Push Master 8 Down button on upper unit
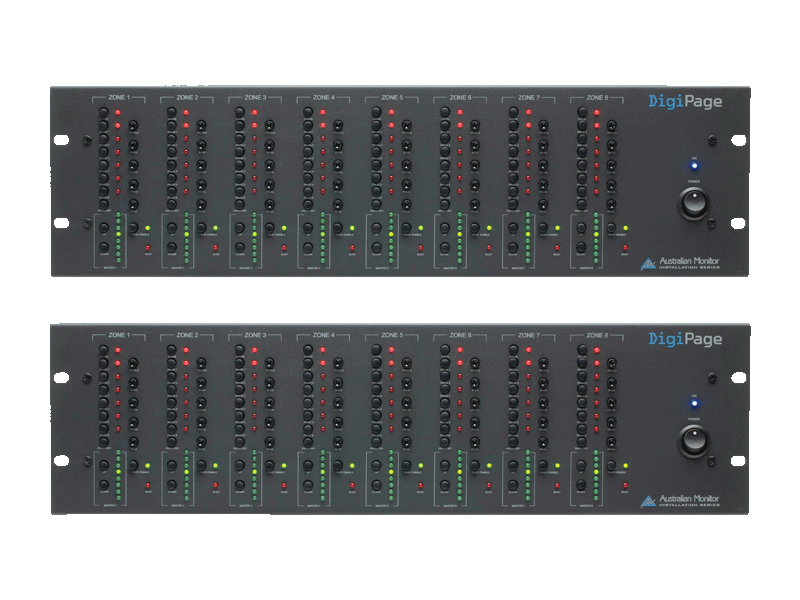800x600 pixels. 582,247
